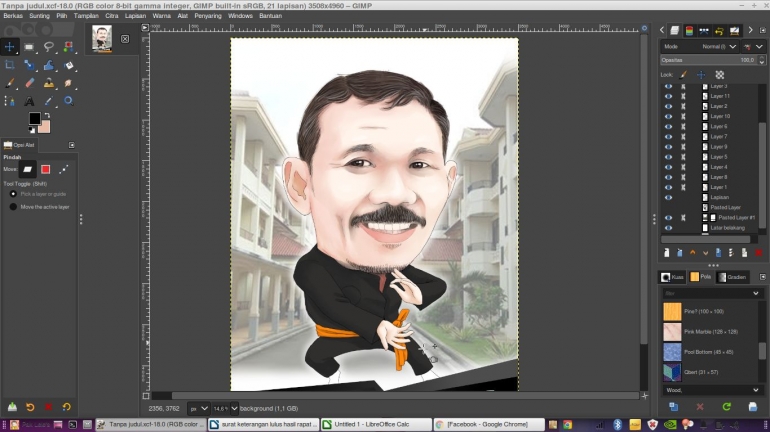Select the Move tool in toolbox
Screen dimensions: 770x432
pyautogui.click(x=10, y=47)
